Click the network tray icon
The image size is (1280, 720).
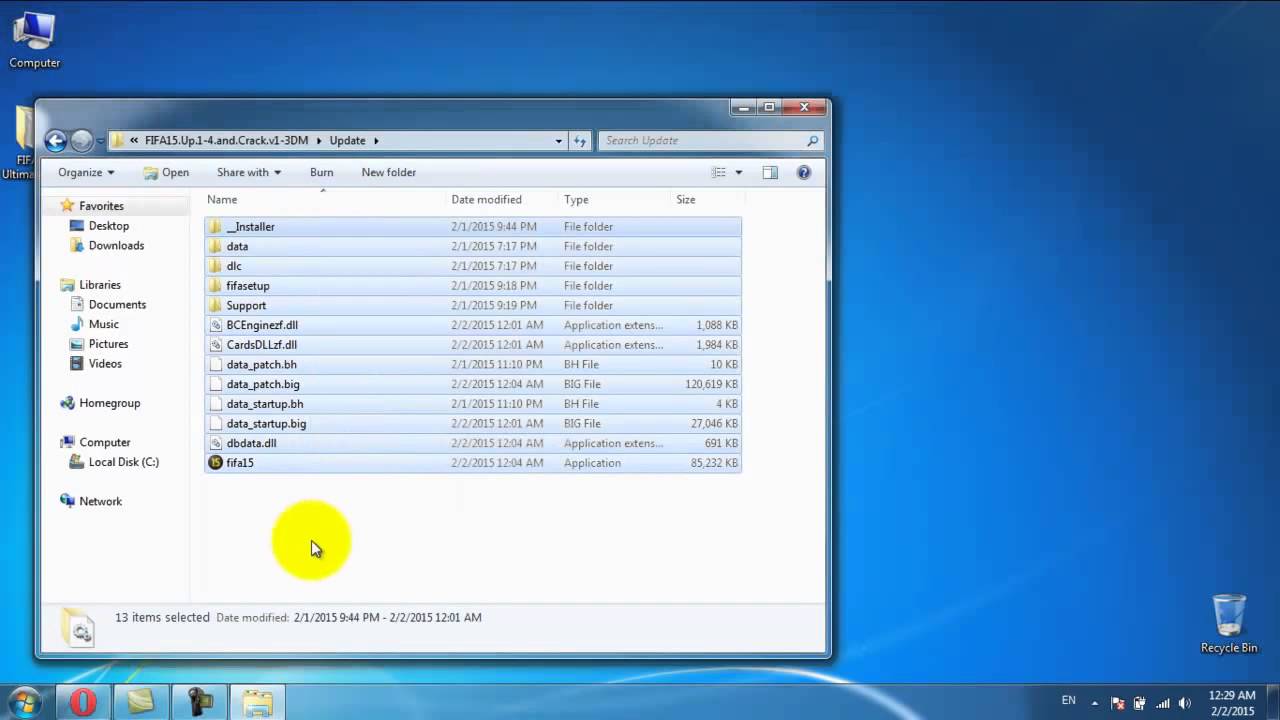(1162, 703)
